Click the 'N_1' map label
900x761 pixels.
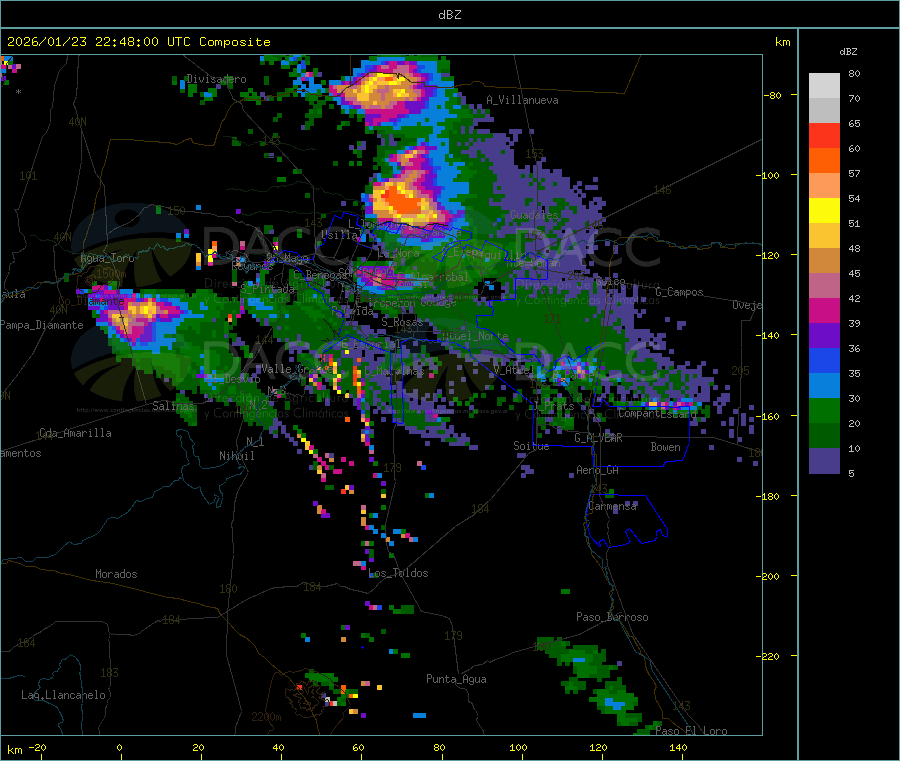255,441
